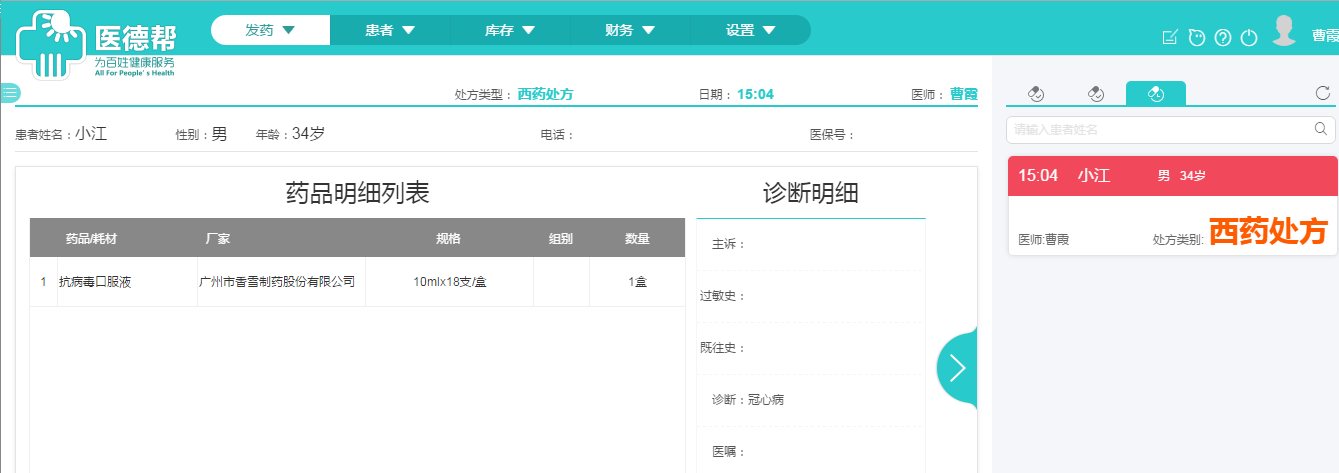The image size is (1339, 473).
Task: Click the 1盒 quantity cell
Action: pyautogui.click(x=638, y=282)
